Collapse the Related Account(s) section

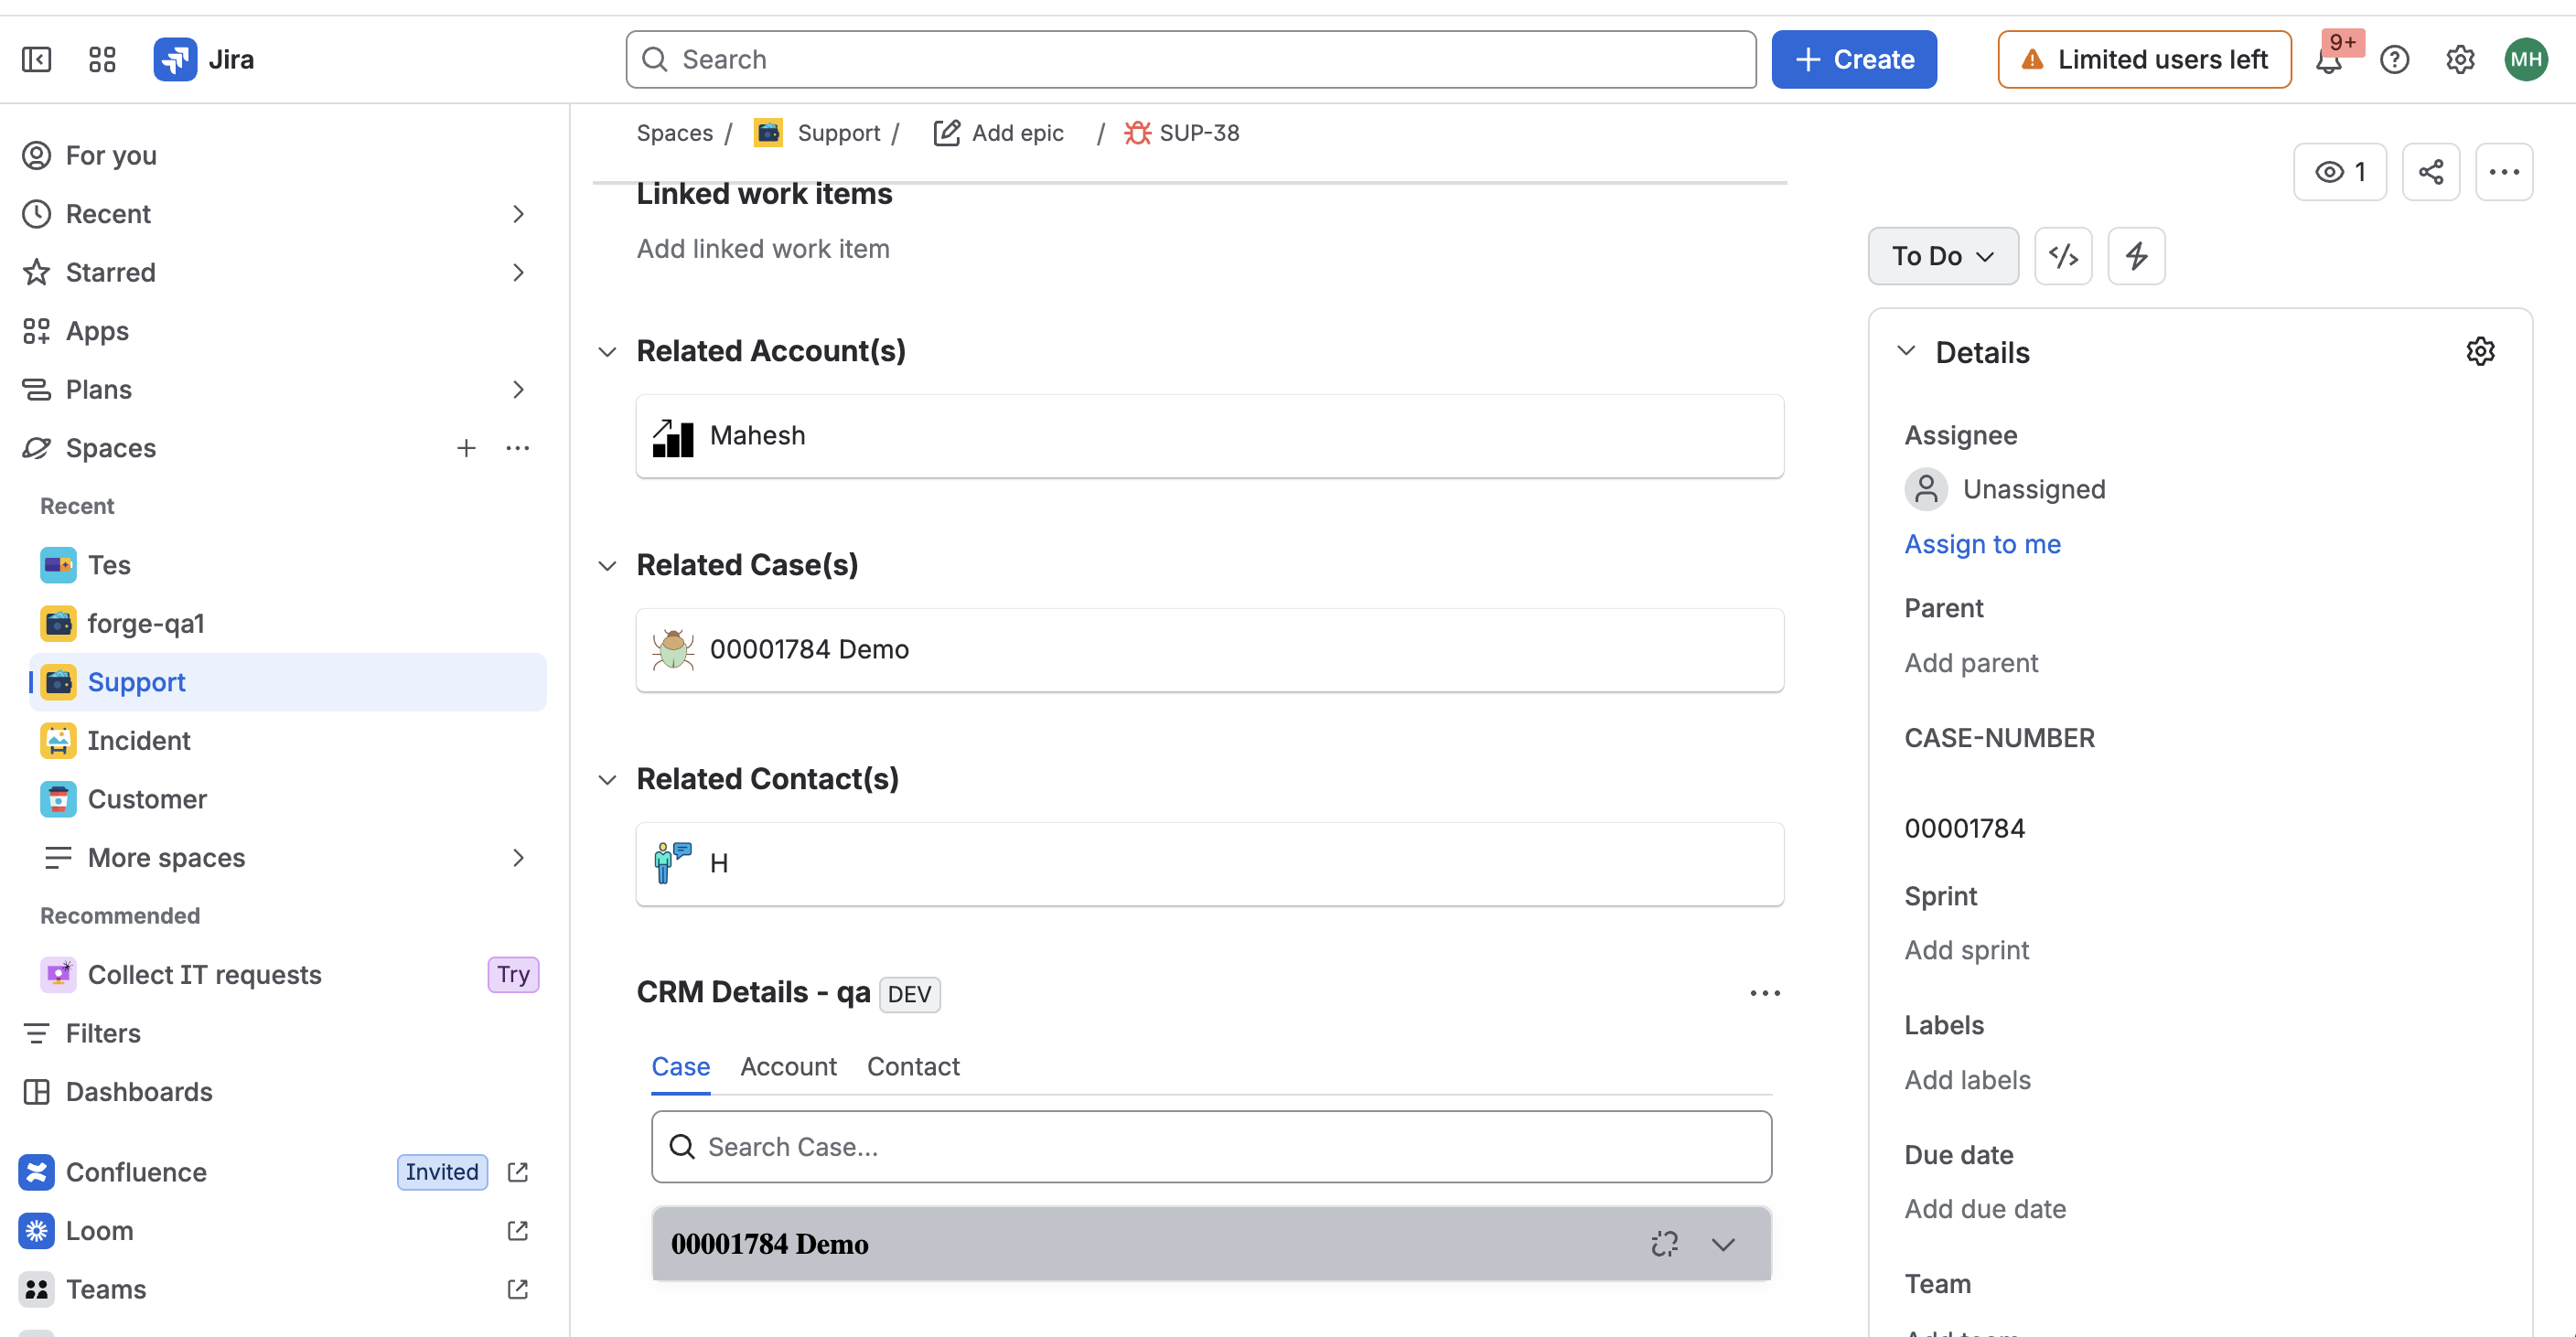[607, 352]
